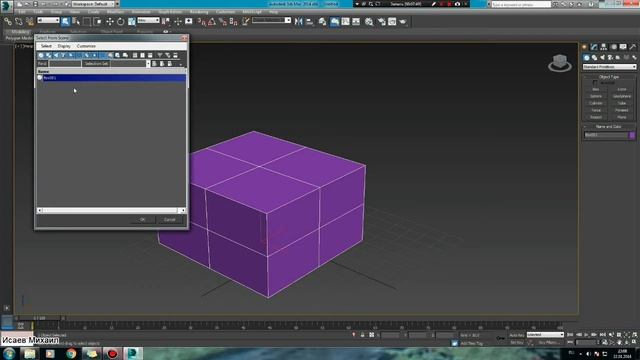Image resolution: width=640 pixels, height=360 pixels.
Task: Click the Mirror tool icon
Action: 298,21
